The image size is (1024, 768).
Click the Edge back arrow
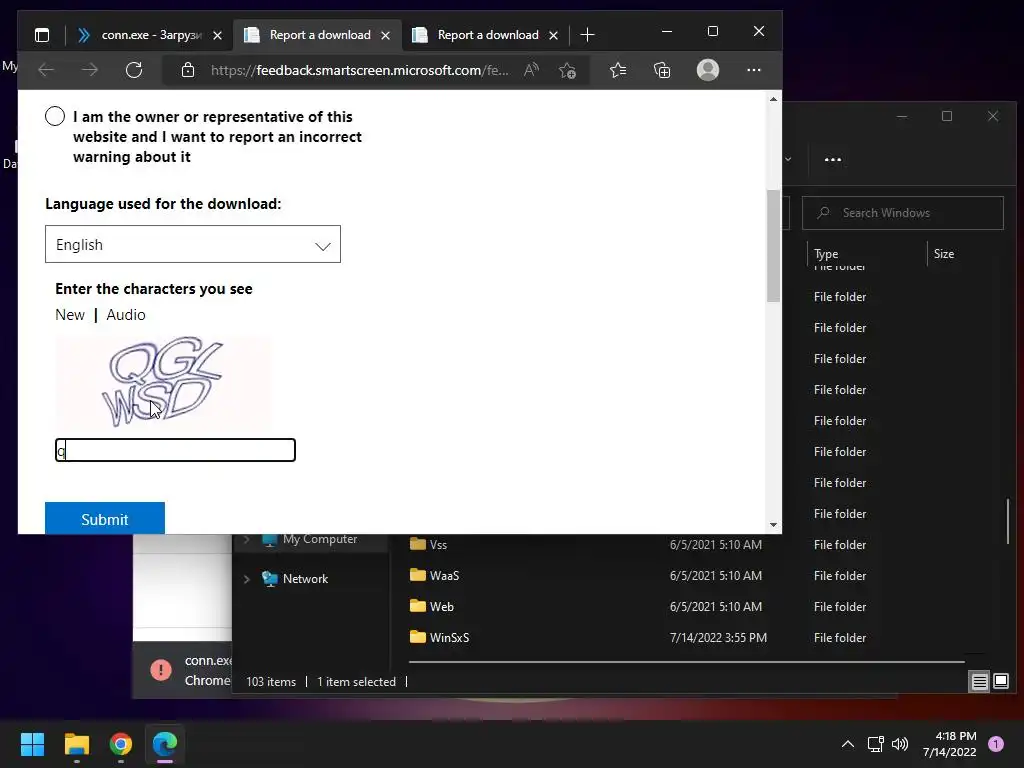tap(46, 70)
